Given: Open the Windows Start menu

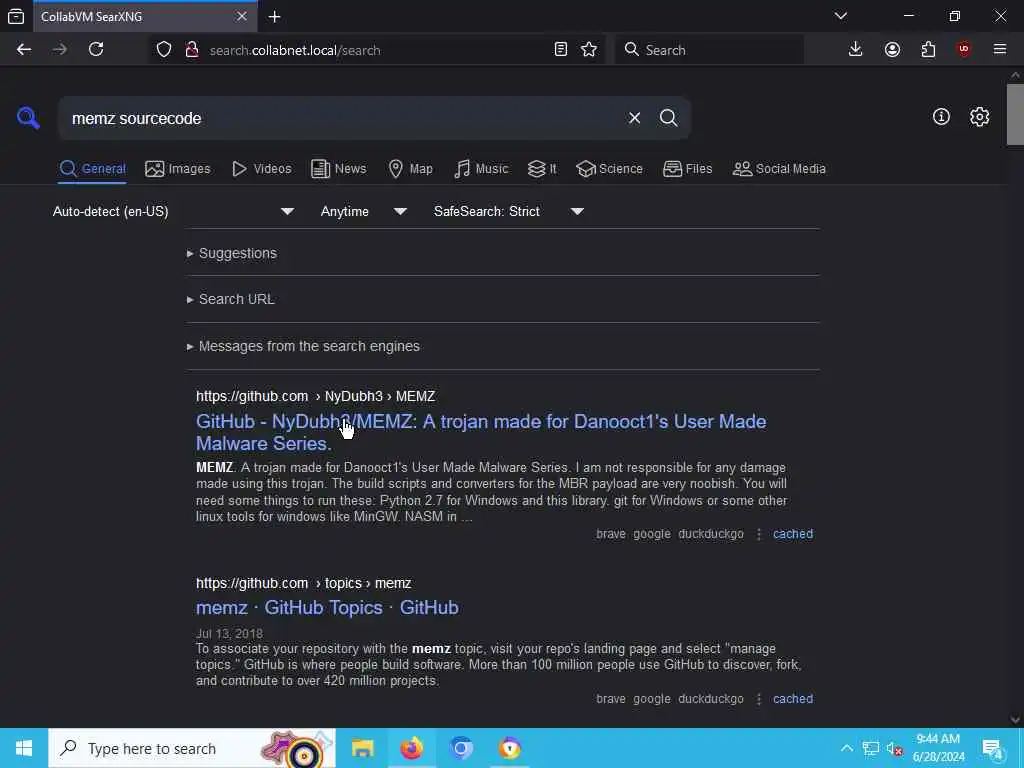Looking at the screenshot, I should [x=24, y=748].
